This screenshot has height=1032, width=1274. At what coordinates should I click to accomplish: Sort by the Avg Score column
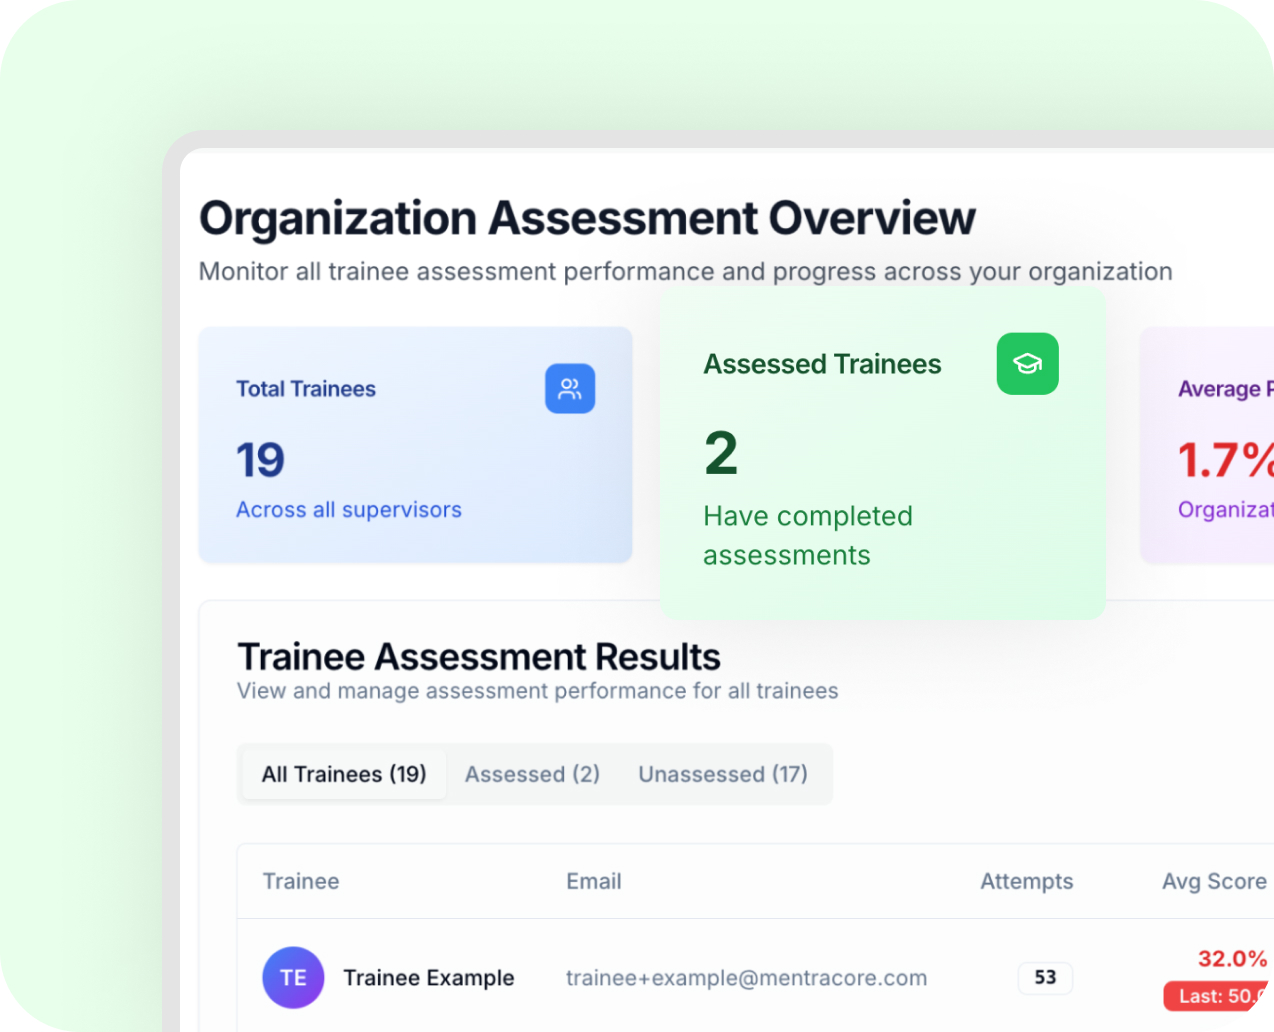1214,882
